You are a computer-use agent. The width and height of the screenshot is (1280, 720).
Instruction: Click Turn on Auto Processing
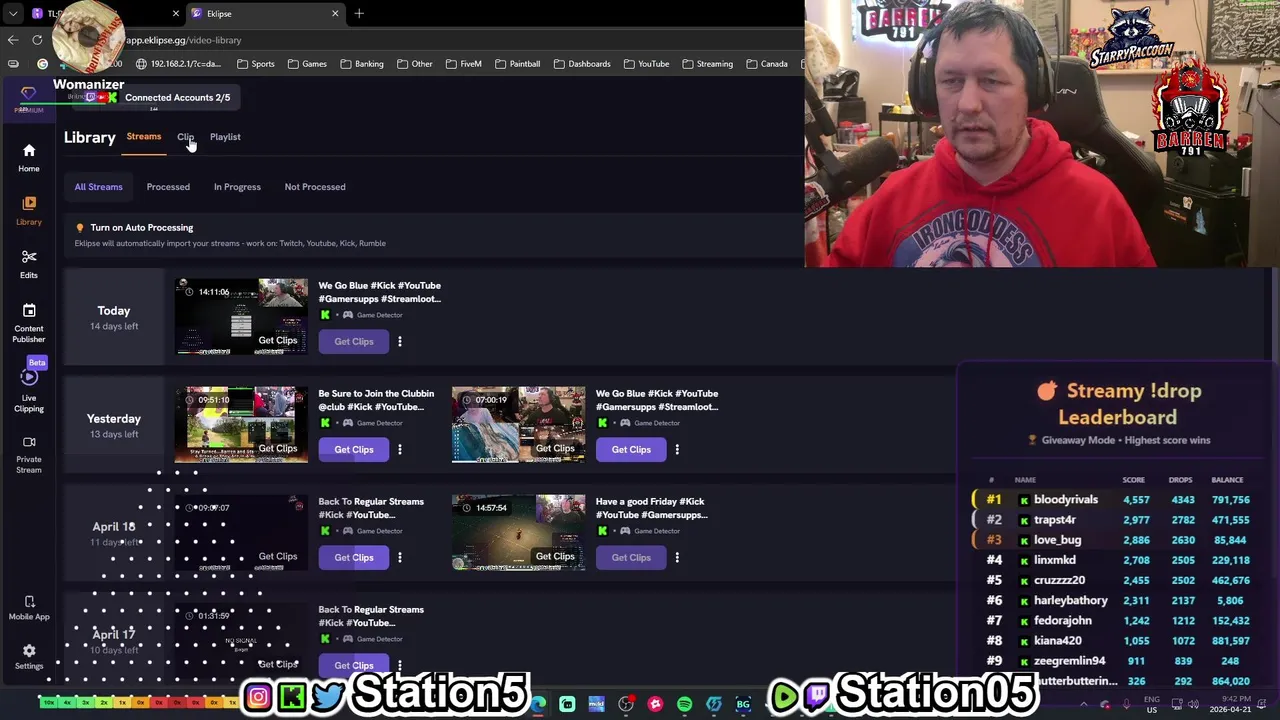(x=142, y=228)
